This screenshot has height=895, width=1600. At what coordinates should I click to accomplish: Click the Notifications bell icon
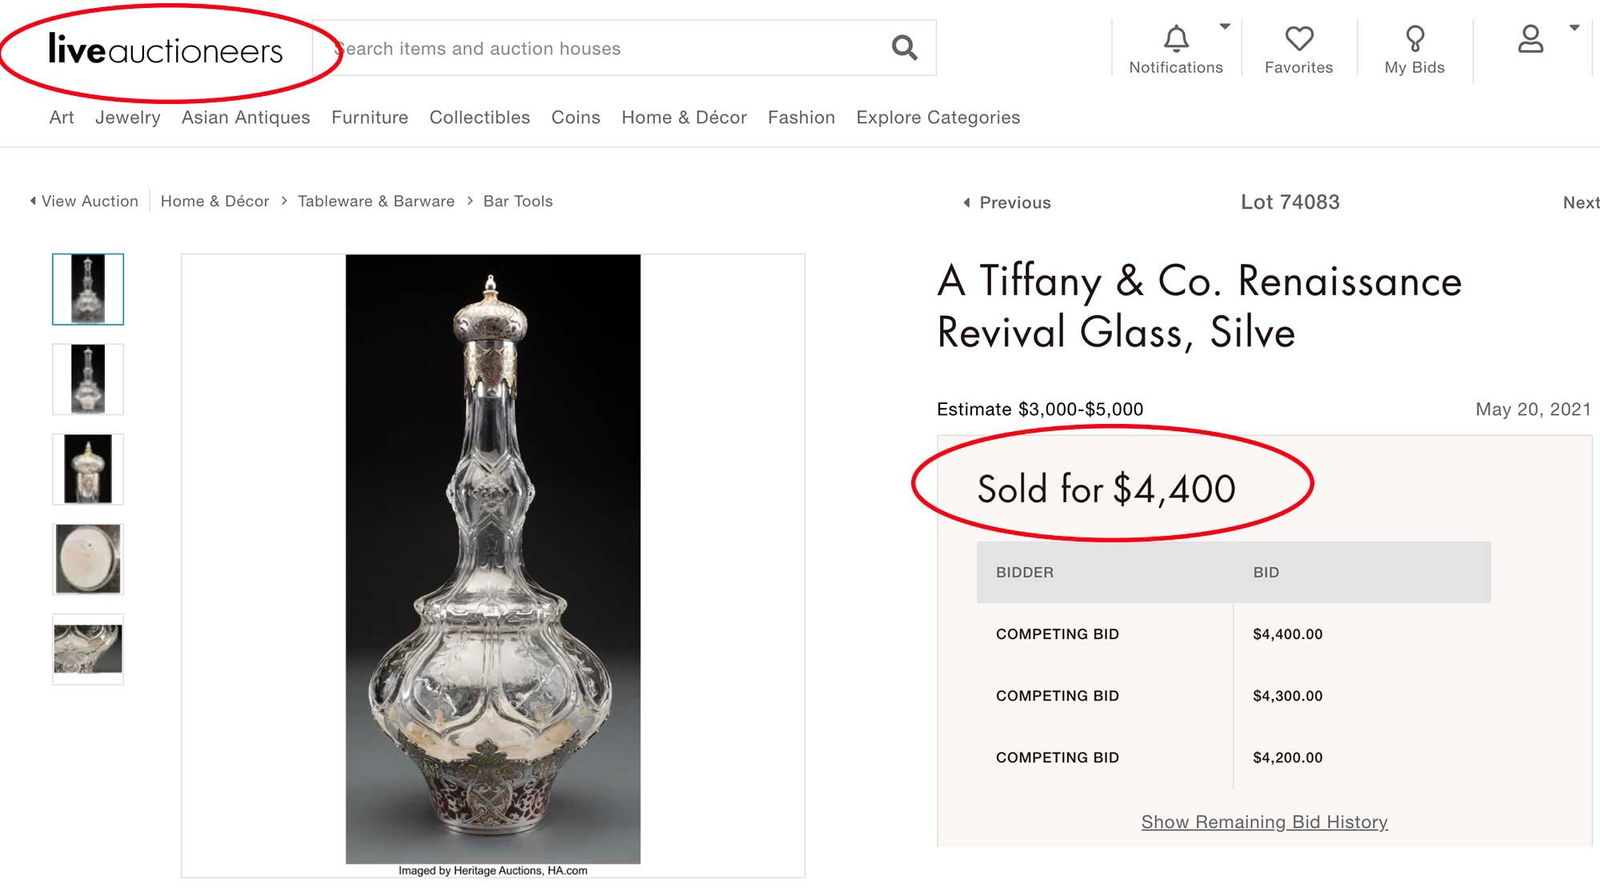tap(1175, 39)
